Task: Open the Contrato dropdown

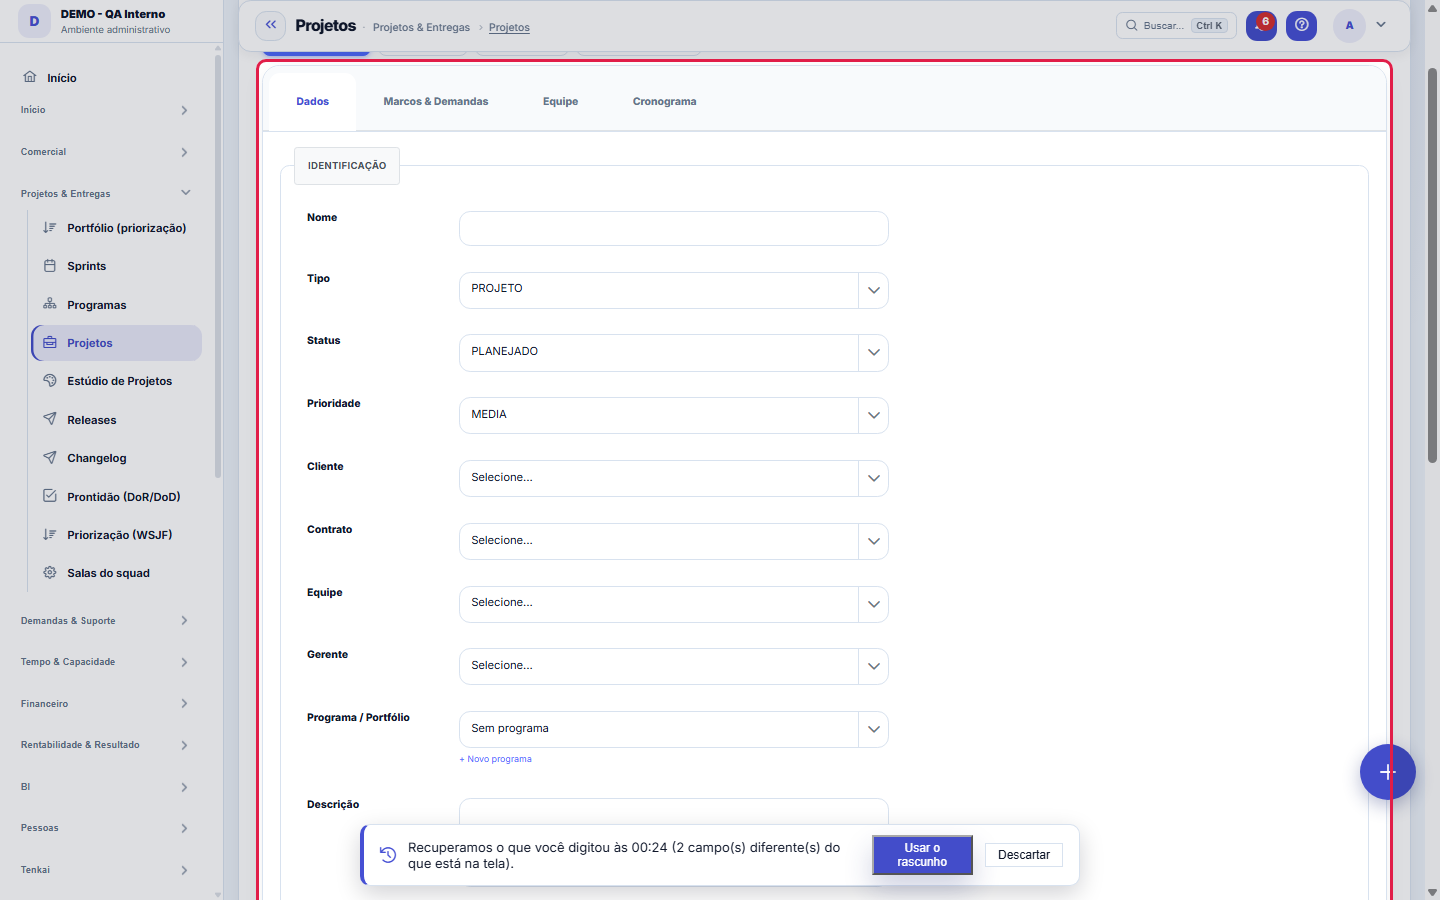Action: (x=674, y=541)
